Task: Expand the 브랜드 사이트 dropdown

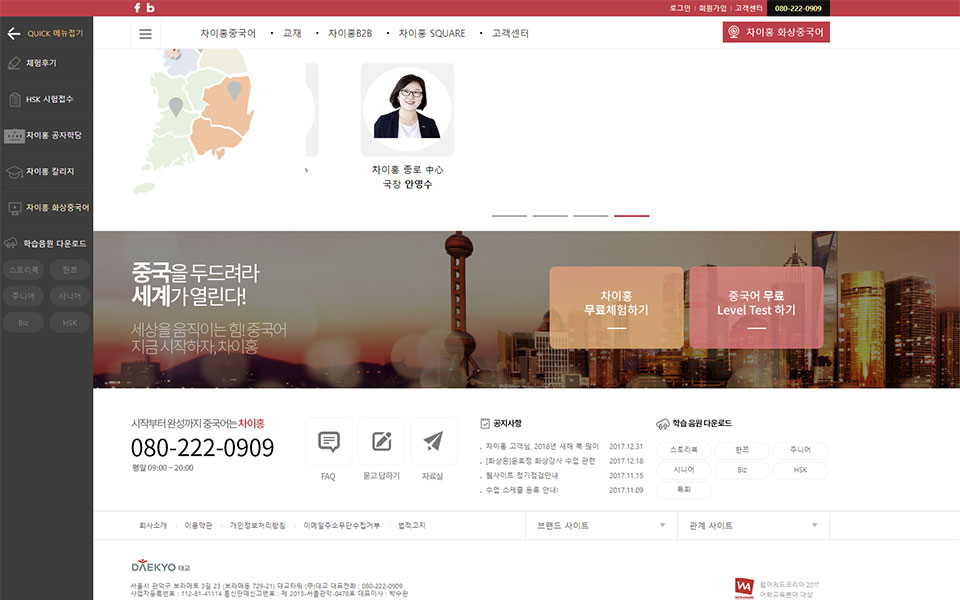Action: tap(600, 525)
